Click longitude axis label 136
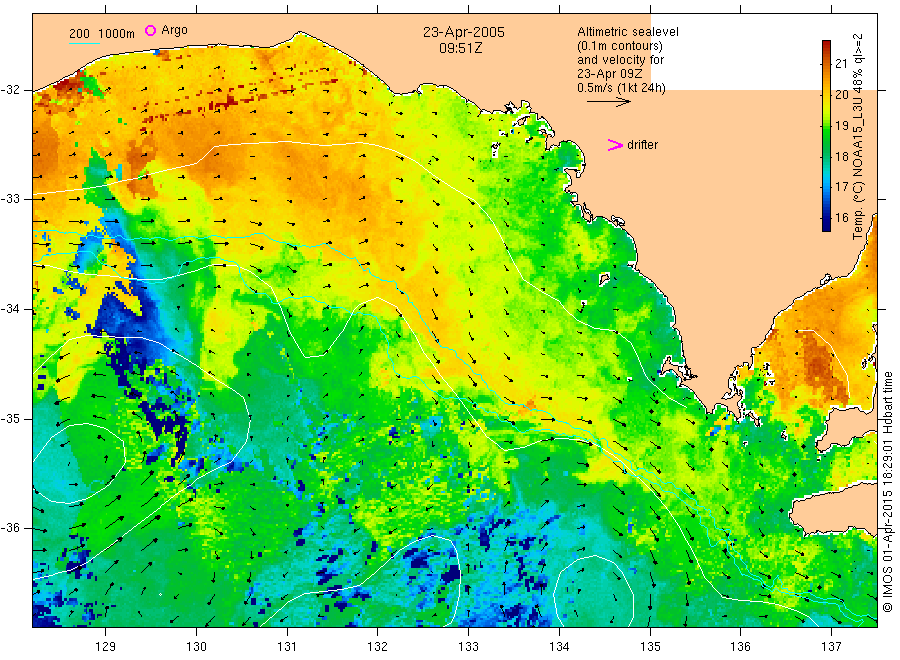This screenshot has width=900, height=660. [x=740, y=647]
